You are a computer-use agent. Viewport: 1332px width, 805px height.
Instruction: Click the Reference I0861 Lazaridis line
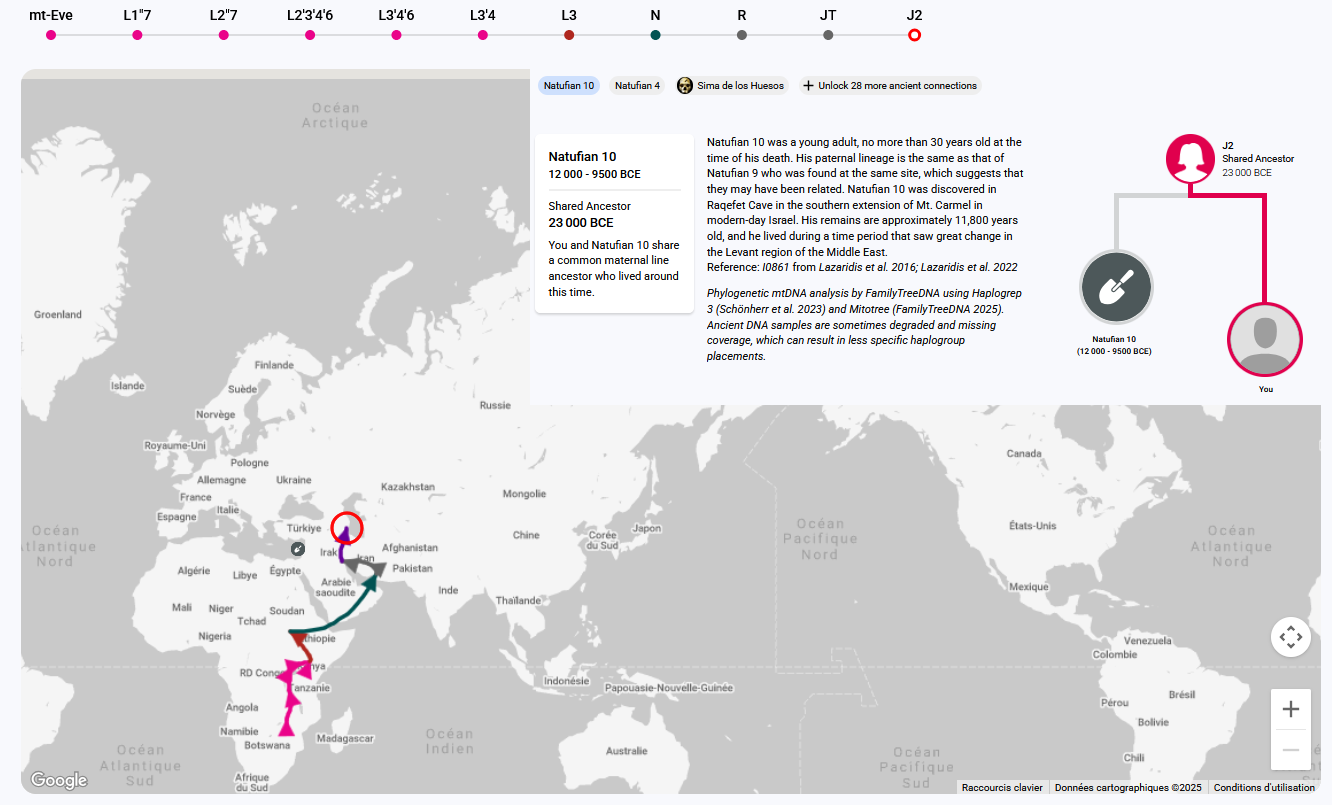tap(862, 267)
